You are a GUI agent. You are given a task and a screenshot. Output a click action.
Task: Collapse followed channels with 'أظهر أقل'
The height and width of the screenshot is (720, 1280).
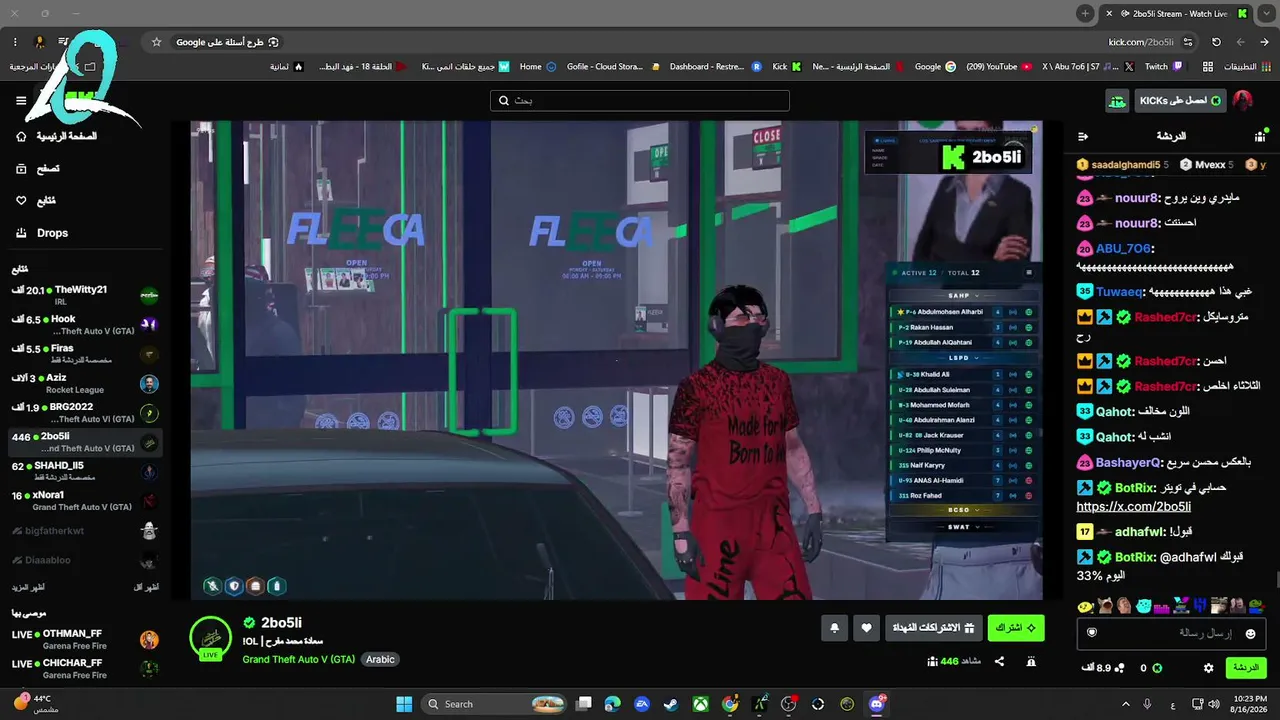point(146,587)
